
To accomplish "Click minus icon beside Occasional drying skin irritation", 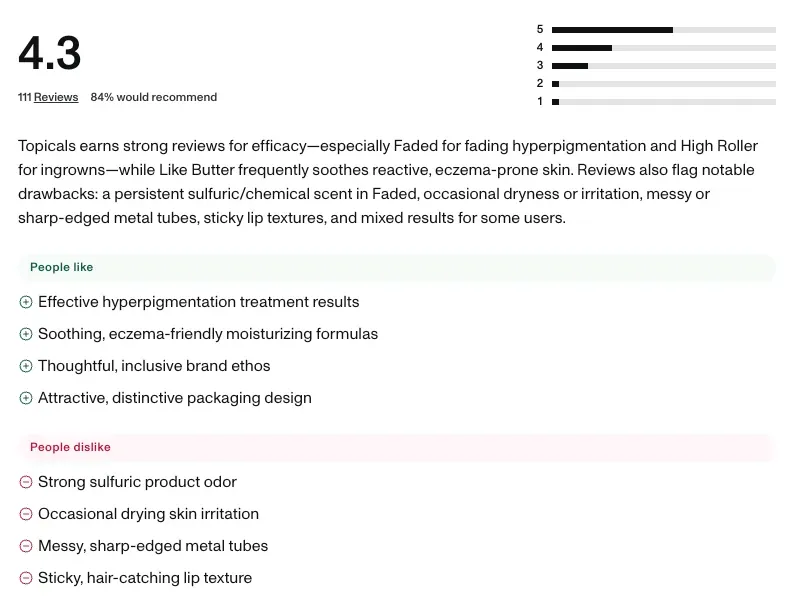I will point(26,514).
